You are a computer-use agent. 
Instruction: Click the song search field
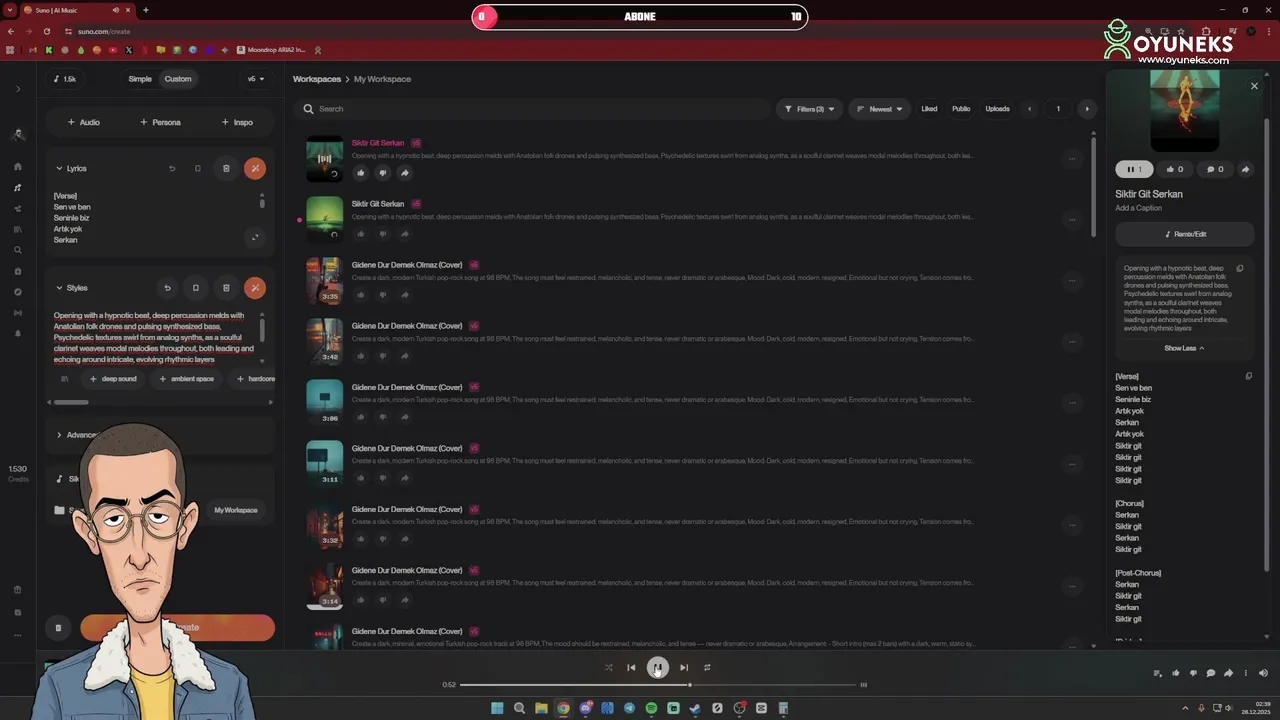coord(535,109)
